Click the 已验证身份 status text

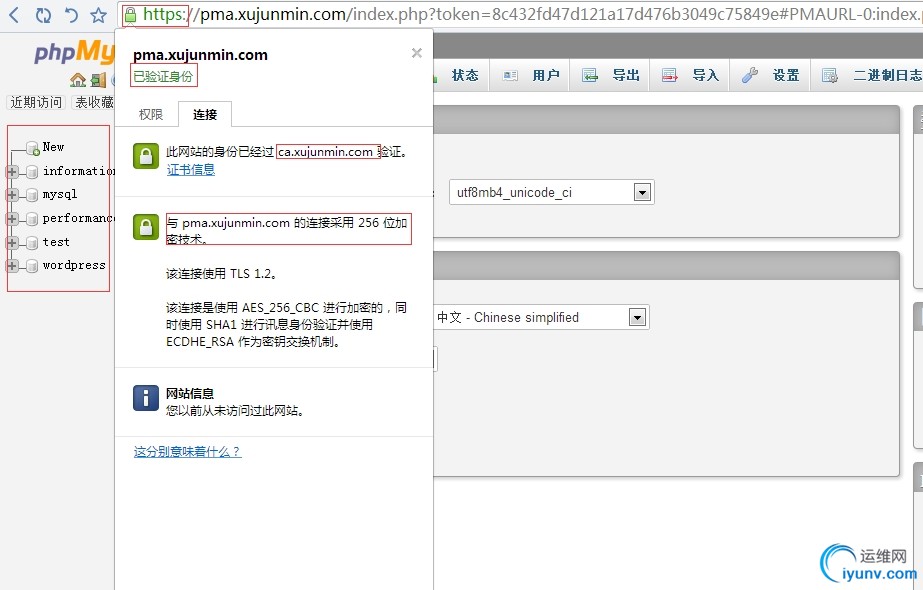163,77
